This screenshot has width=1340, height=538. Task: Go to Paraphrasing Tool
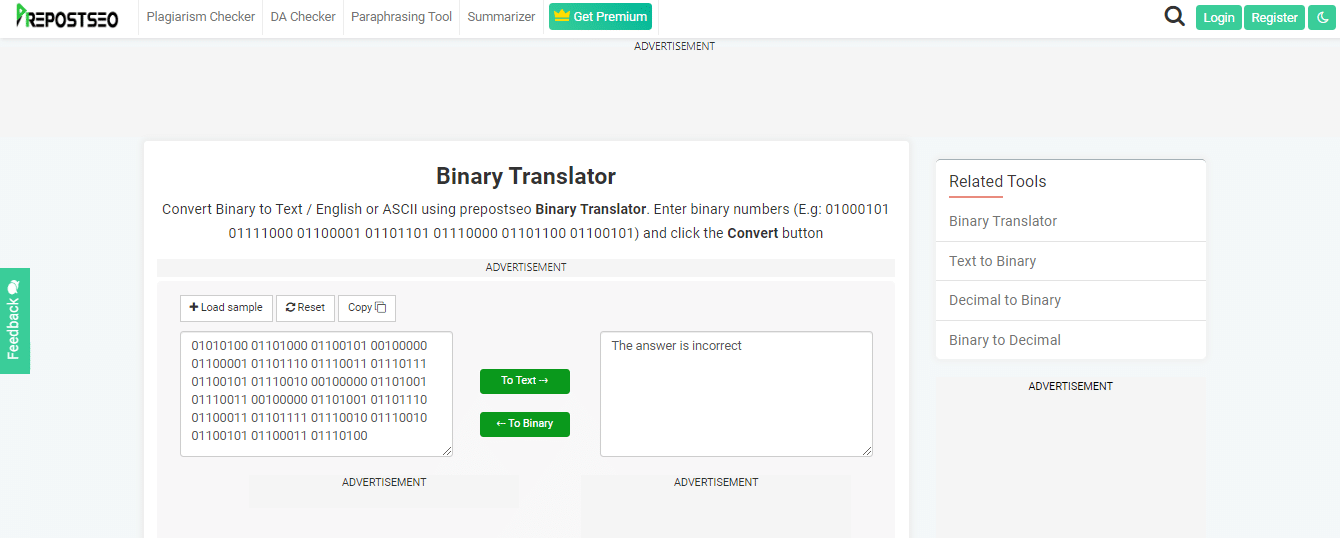coord(401,17)
